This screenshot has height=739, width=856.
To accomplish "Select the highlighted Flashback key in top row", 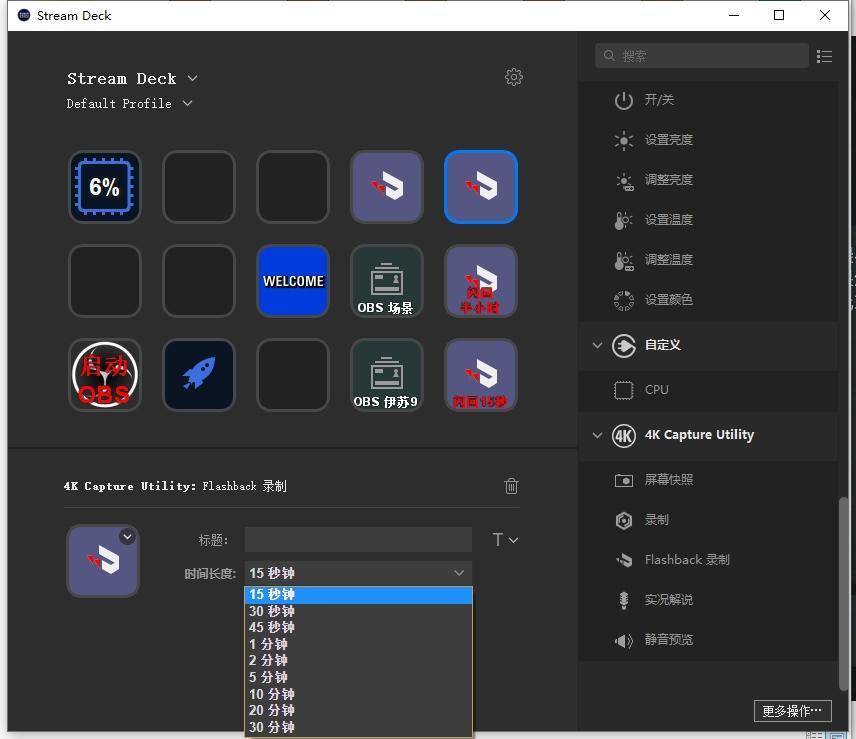I will tap(480, 187).
